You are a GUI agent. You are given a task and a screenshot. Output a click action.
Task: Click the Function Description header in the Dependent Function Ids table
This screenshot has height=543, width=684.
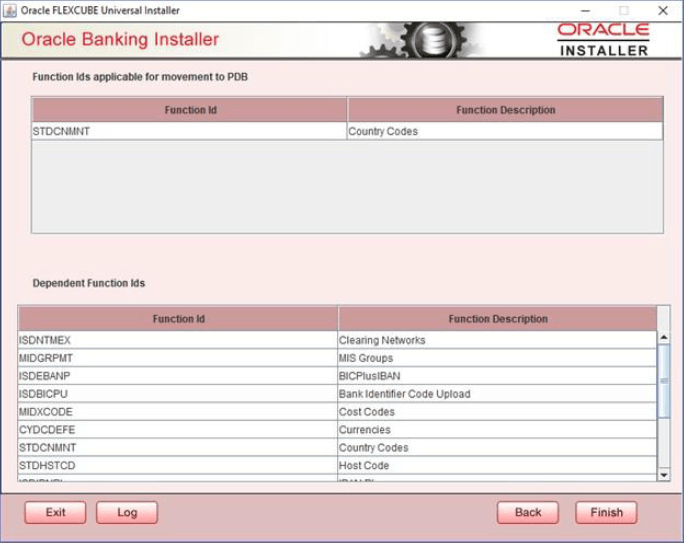pos(497,319)
